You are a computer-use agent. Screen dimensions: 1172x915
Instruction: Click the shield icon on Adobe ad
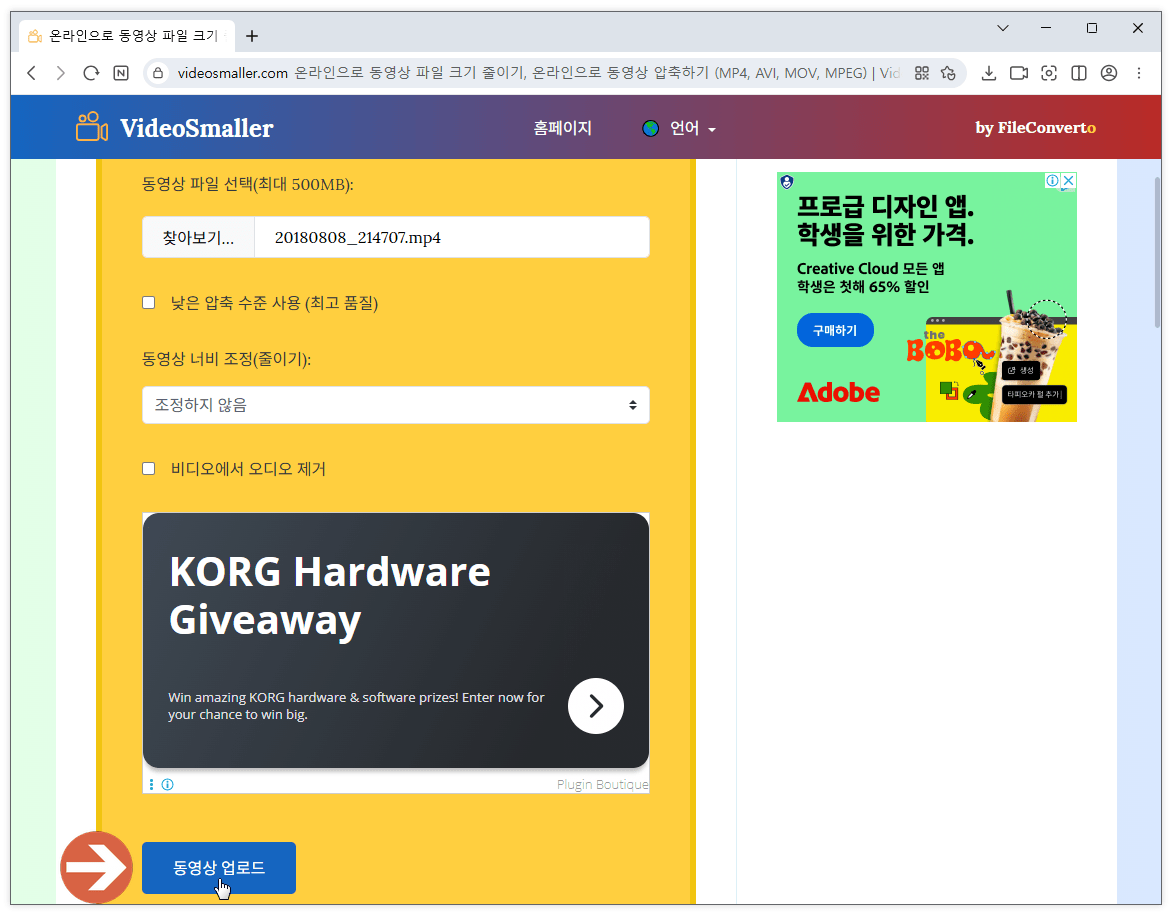[786, 182]
